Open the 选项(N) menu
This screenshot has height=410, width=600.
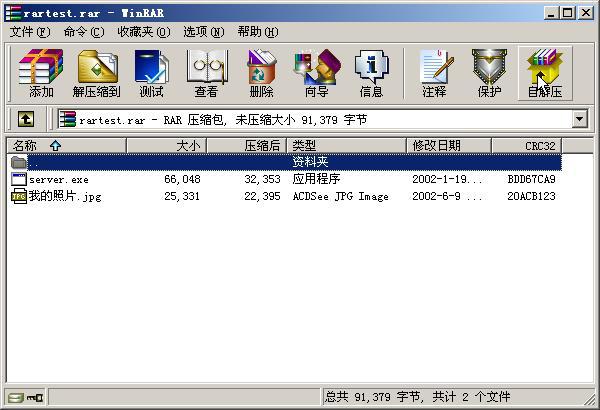(204, 32)
